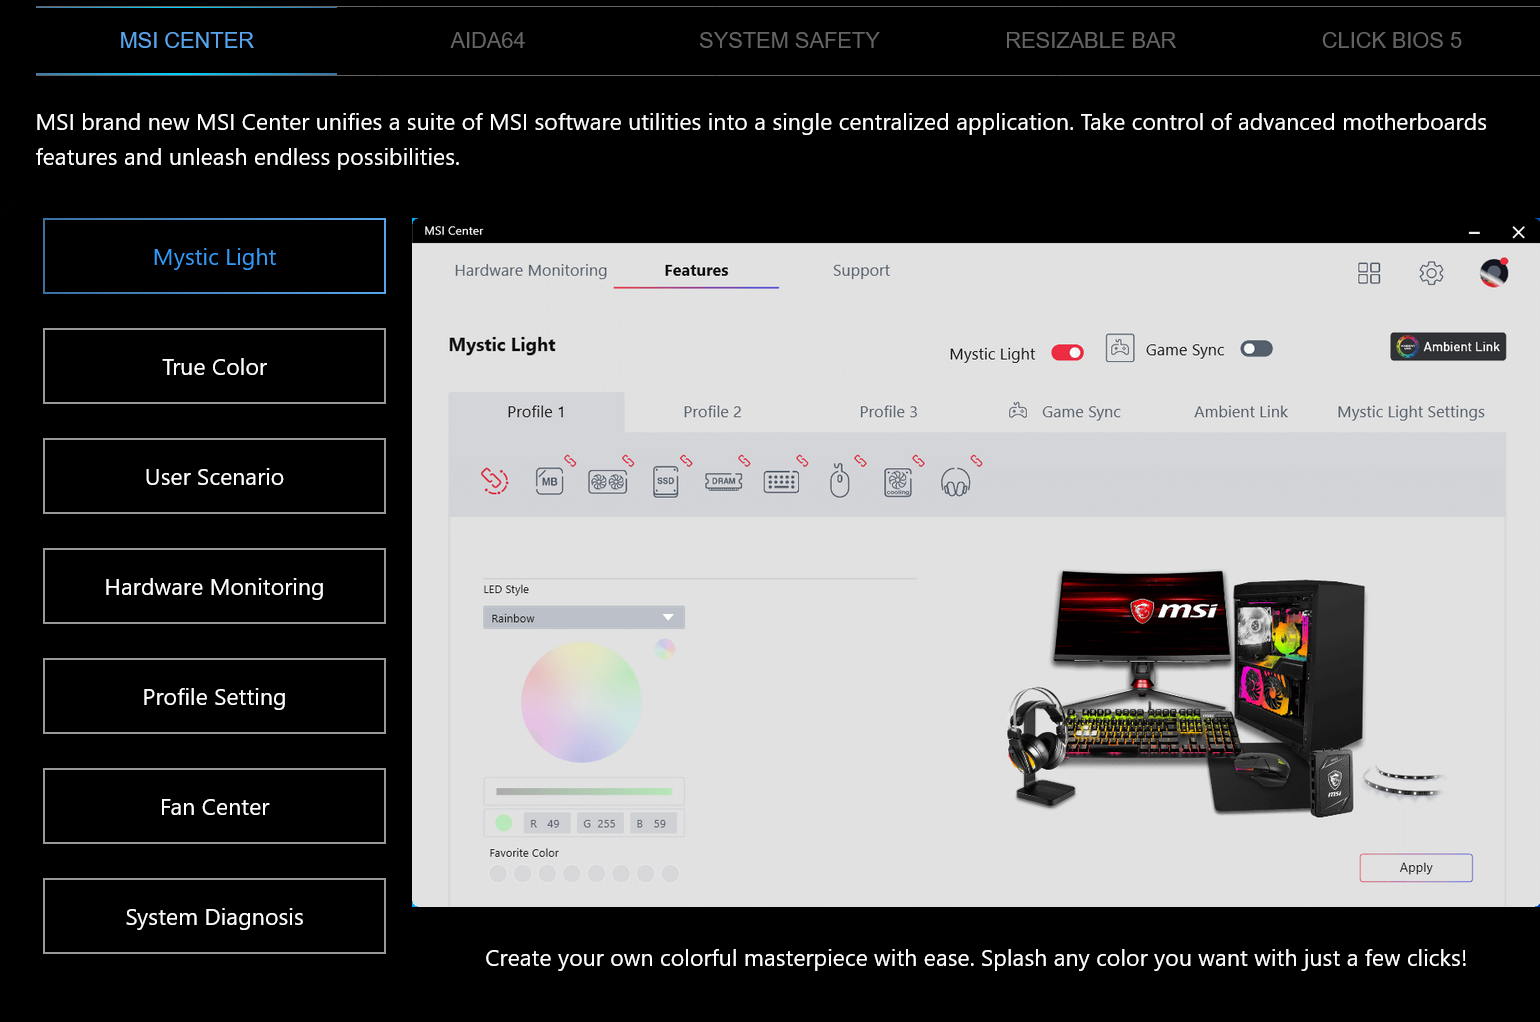Enable the Game Sync toggle switch

1256,349
